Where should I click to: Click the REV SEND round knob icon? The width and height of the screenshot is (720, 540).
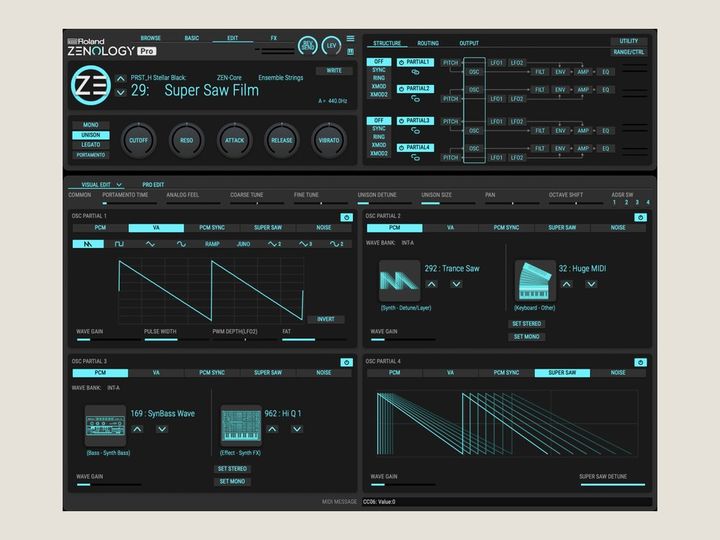(x=308, y=45)
